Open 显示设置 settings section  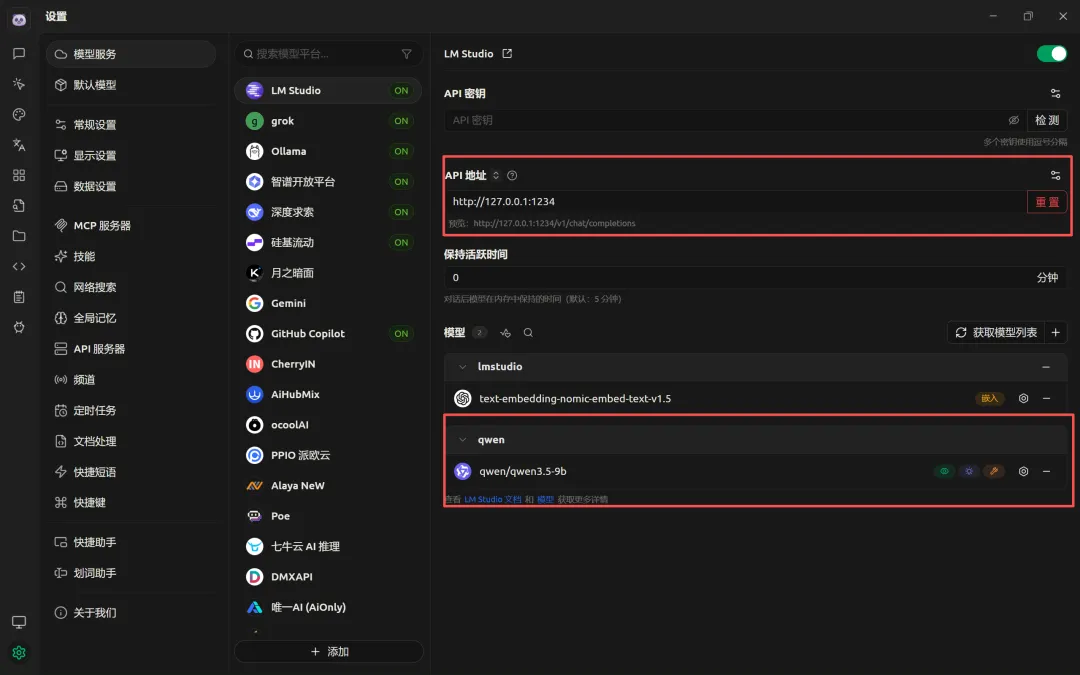131,156
